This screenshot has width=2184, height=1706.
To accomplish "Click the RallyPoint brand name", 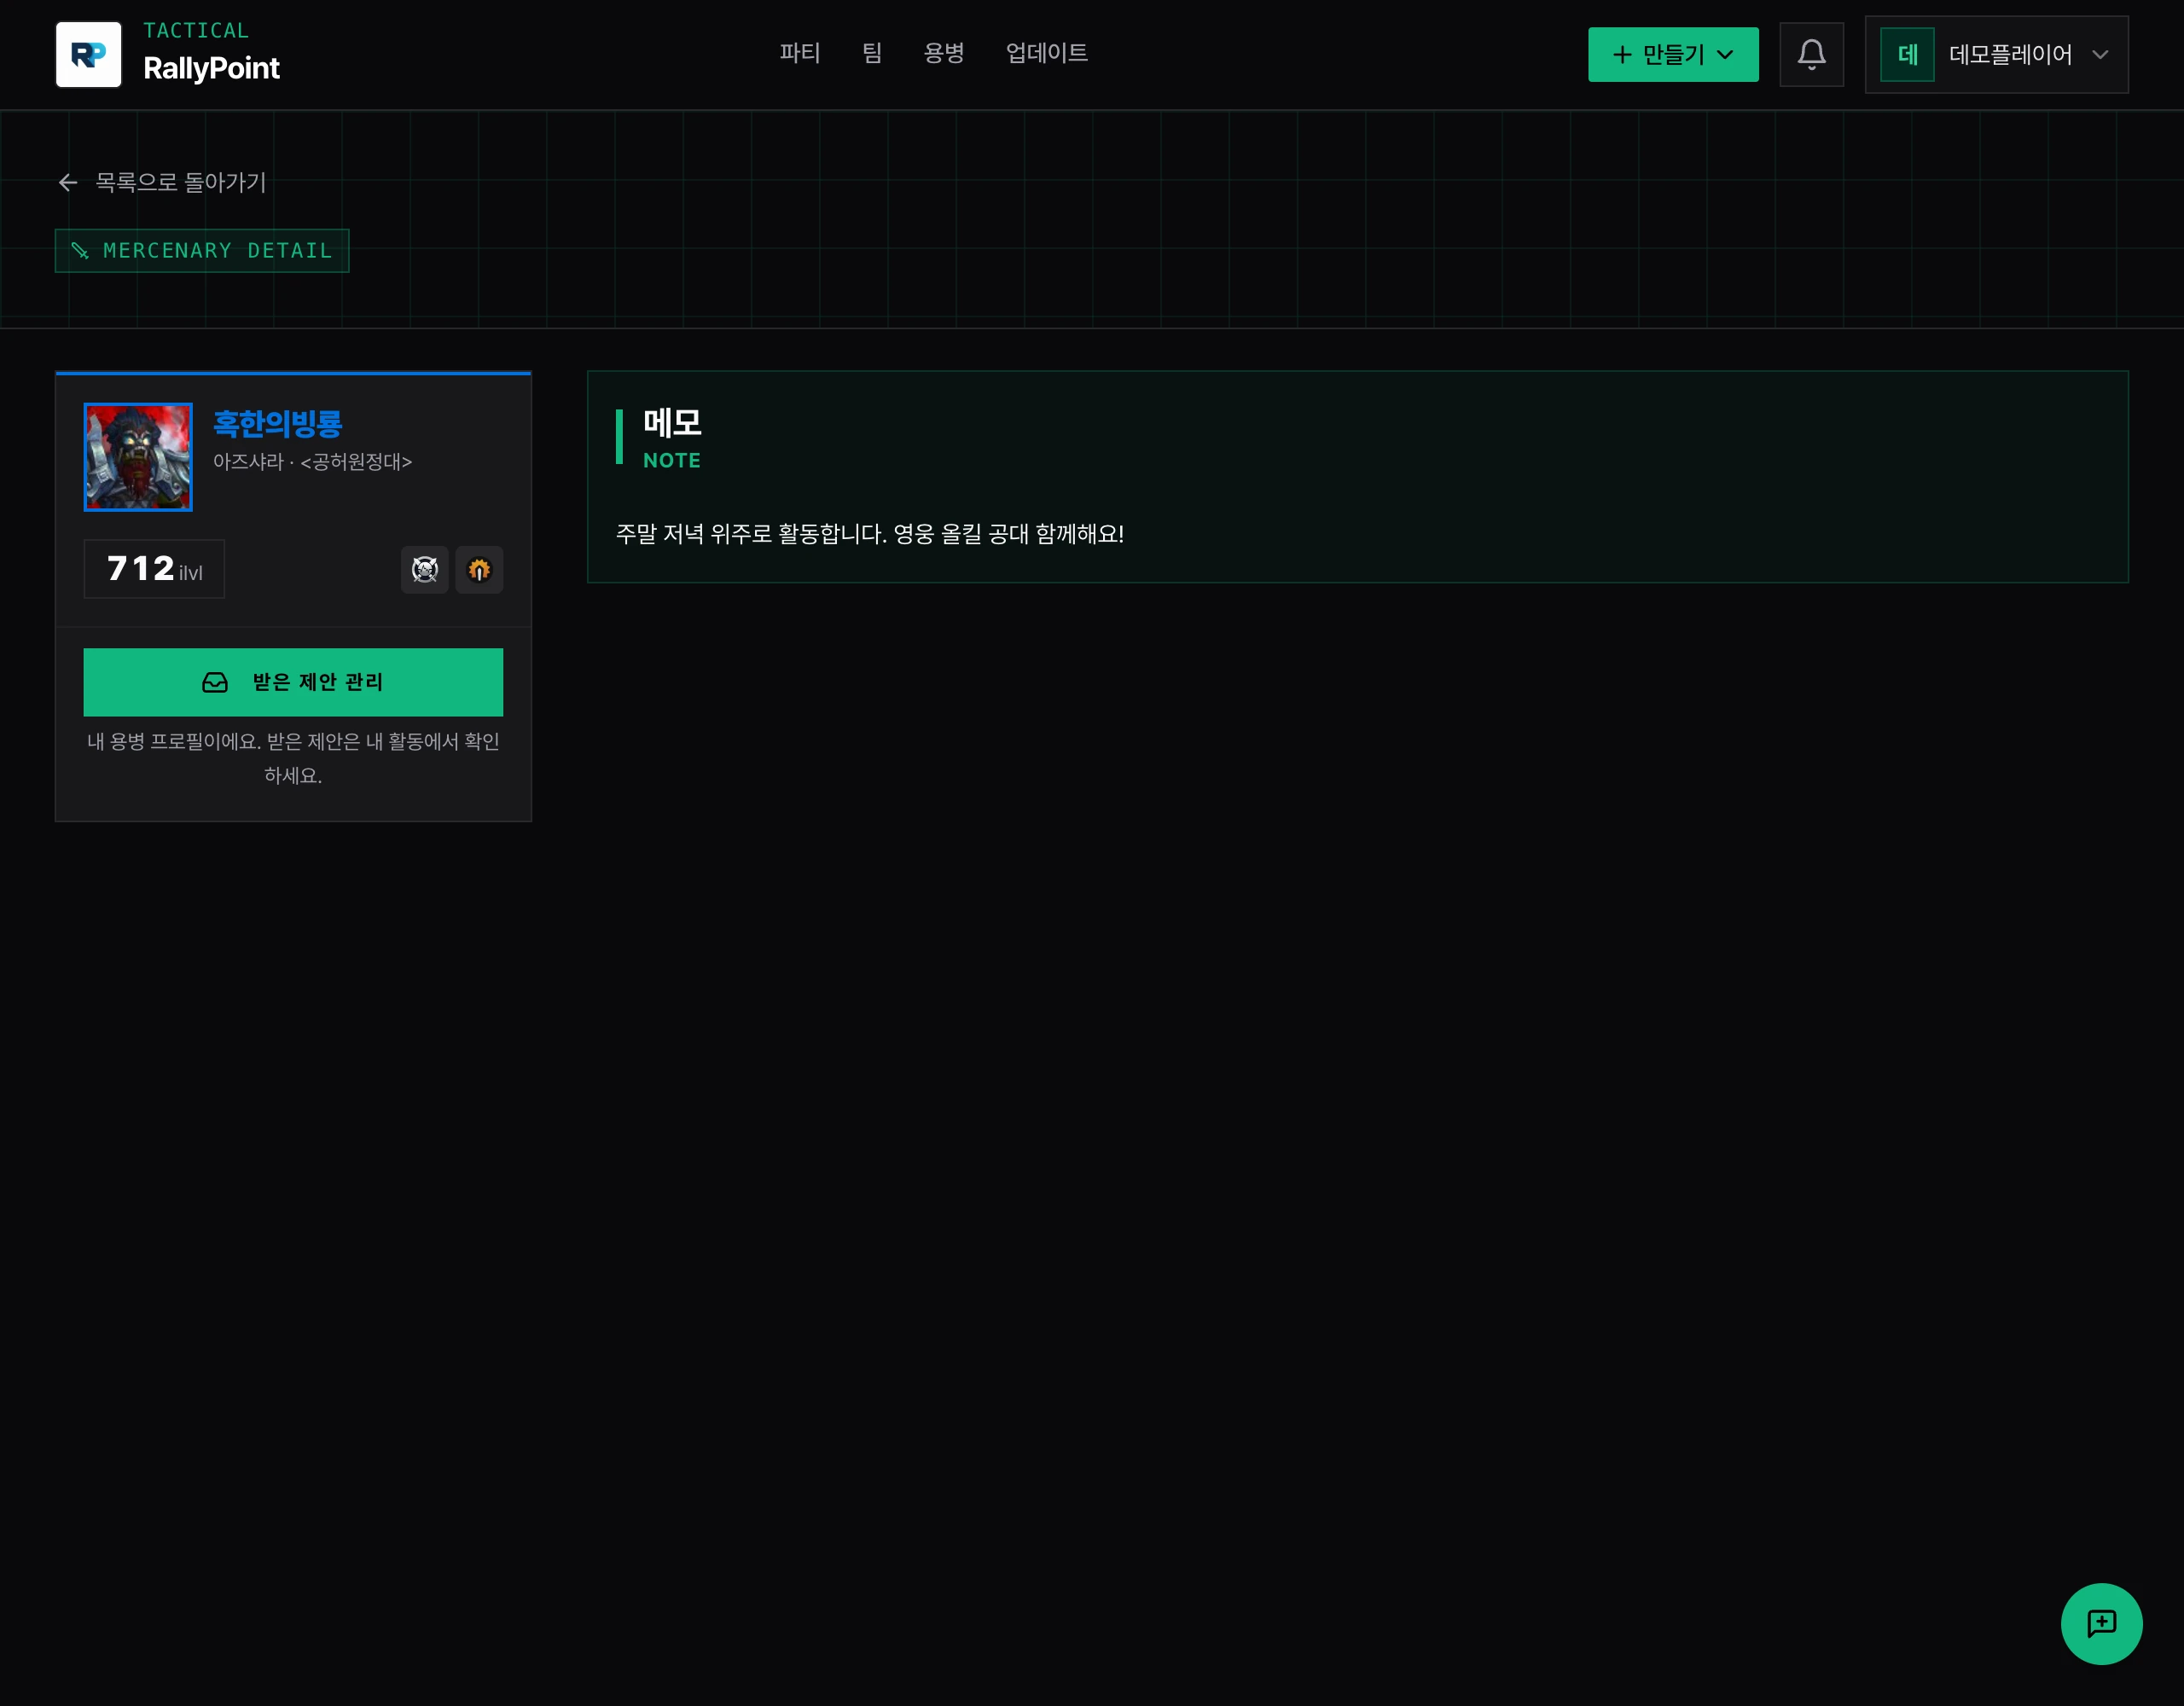I will pos(212,68).
